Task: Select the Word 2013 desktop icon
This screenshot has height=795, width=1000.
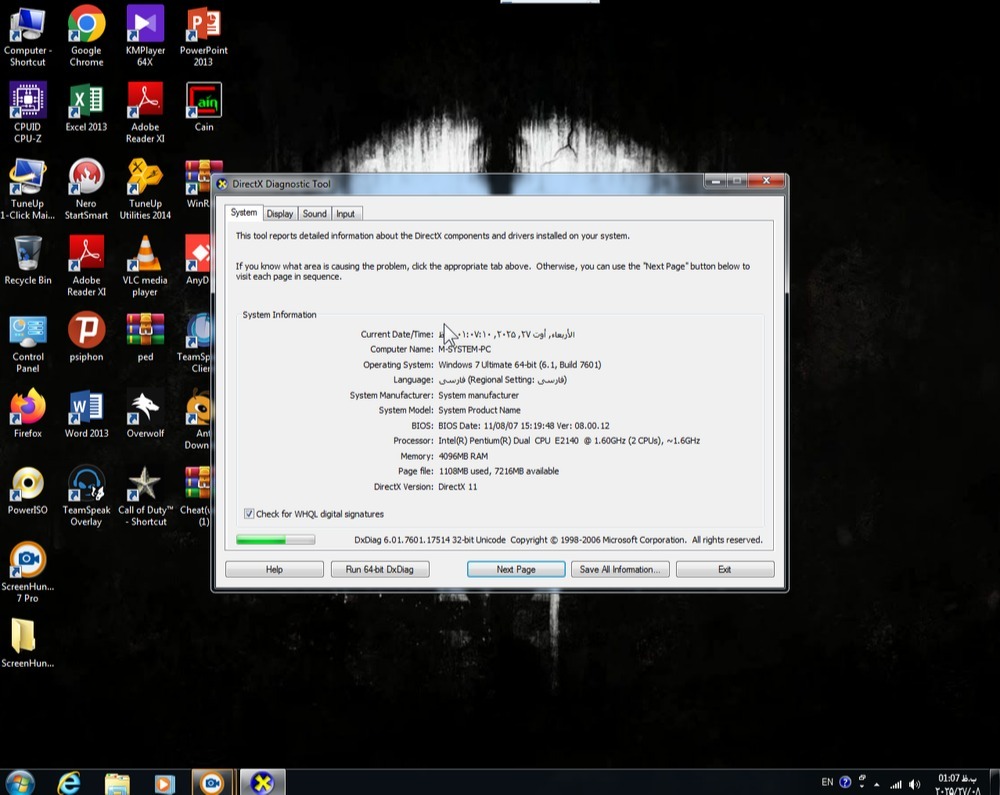Action: pyautogui.click(x=86, y=413)
